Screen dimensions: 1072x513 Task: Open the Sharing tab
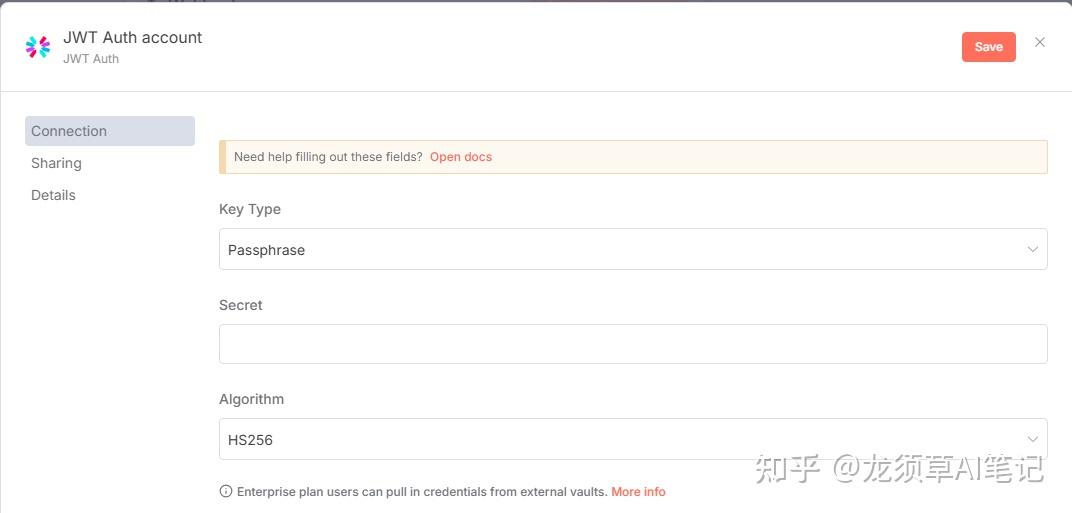coord(57,163)
